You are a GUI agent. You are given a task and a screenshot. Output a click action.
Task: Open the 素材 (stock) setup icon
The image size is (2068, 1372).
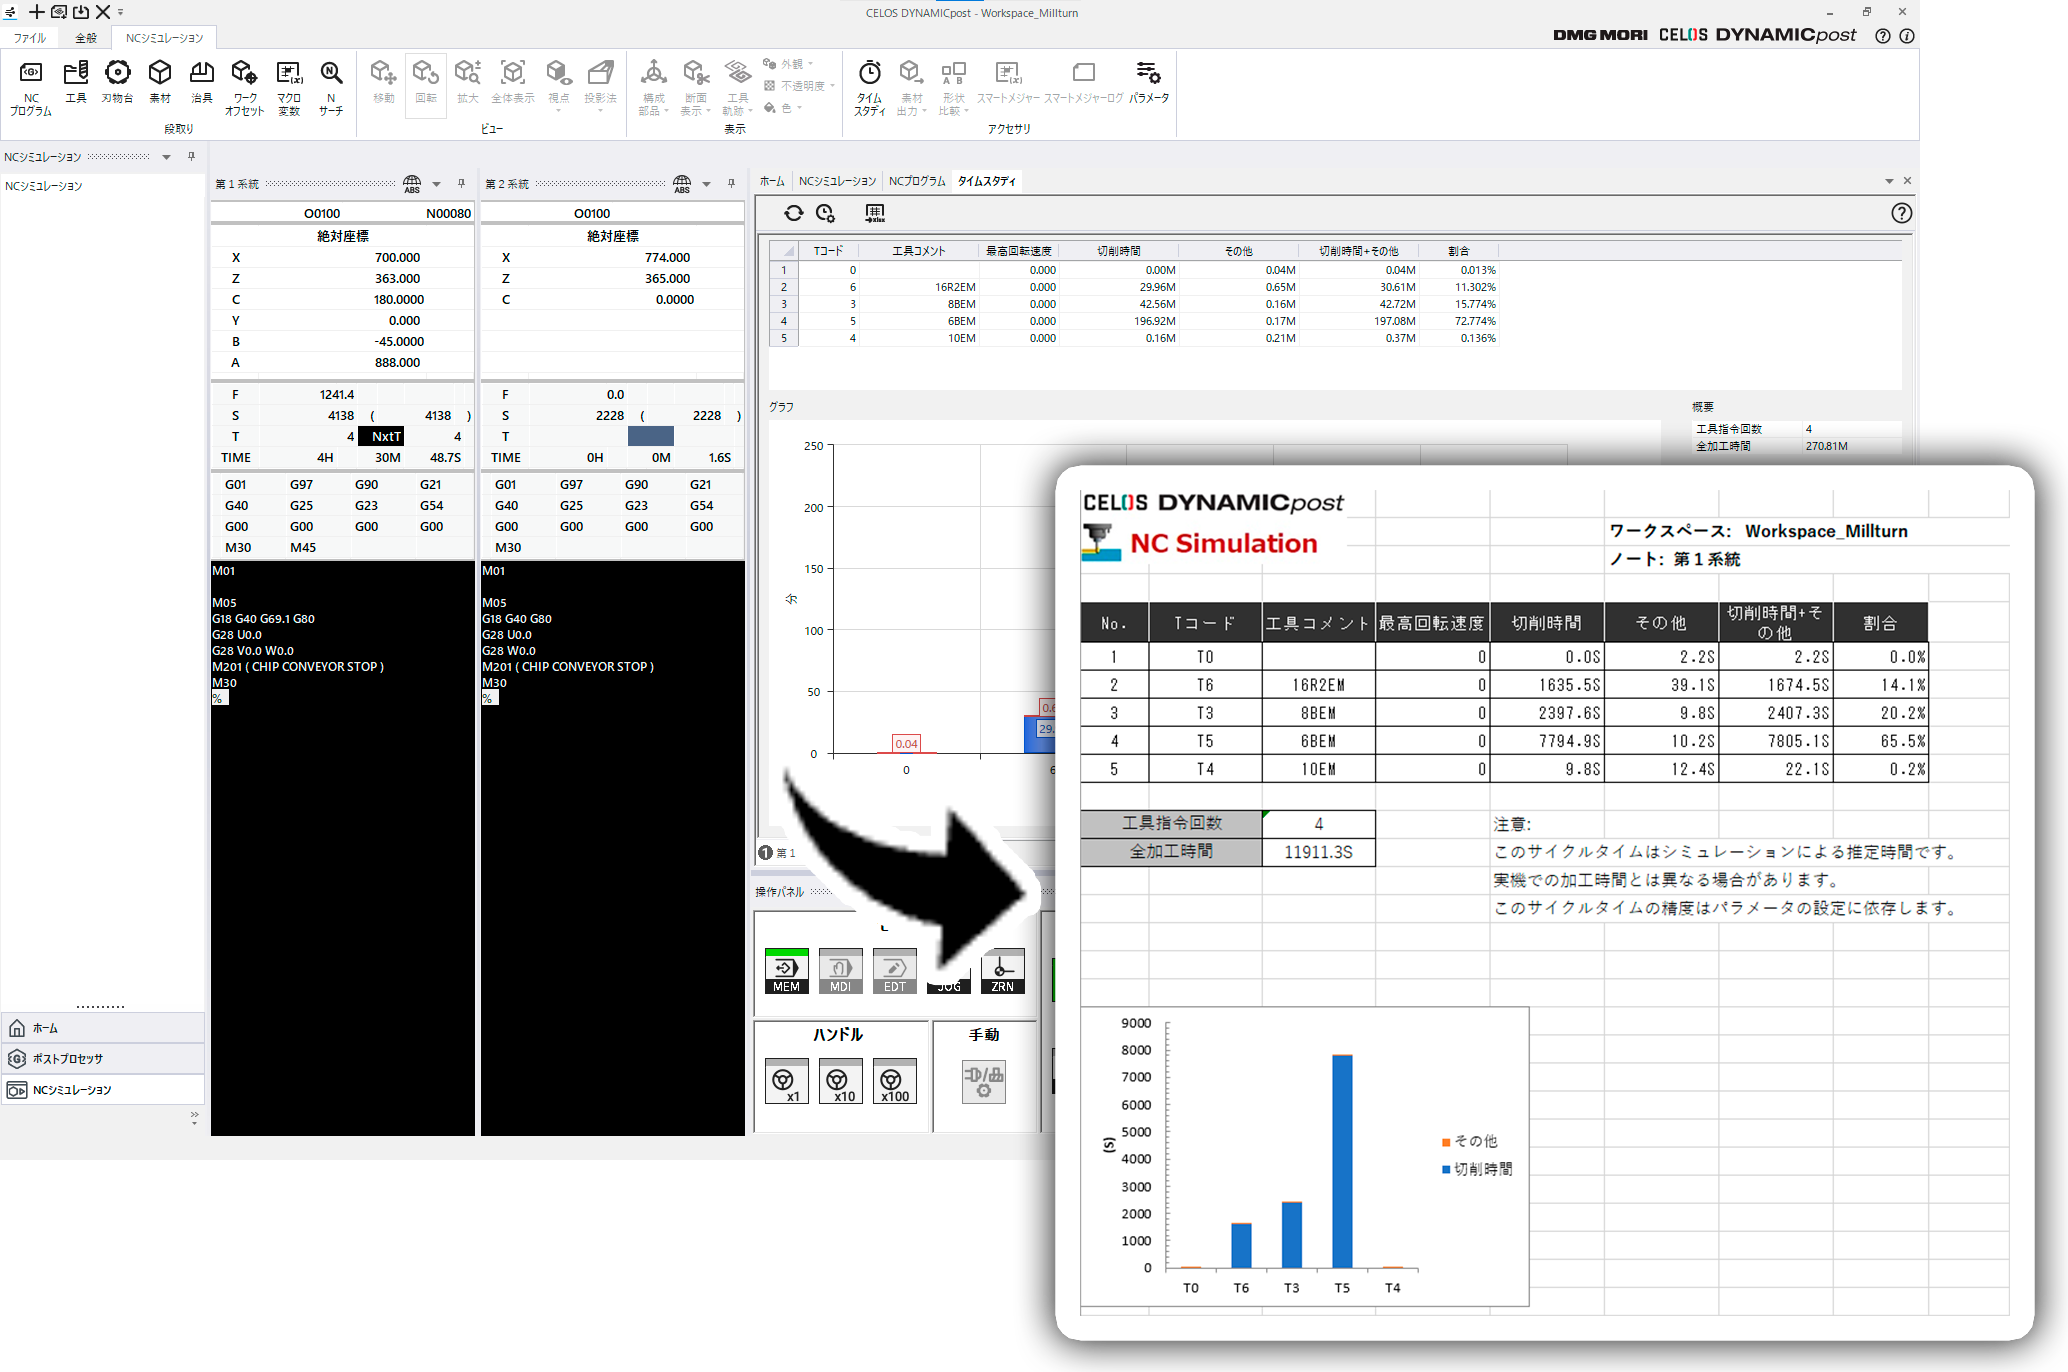click(160, 82)
